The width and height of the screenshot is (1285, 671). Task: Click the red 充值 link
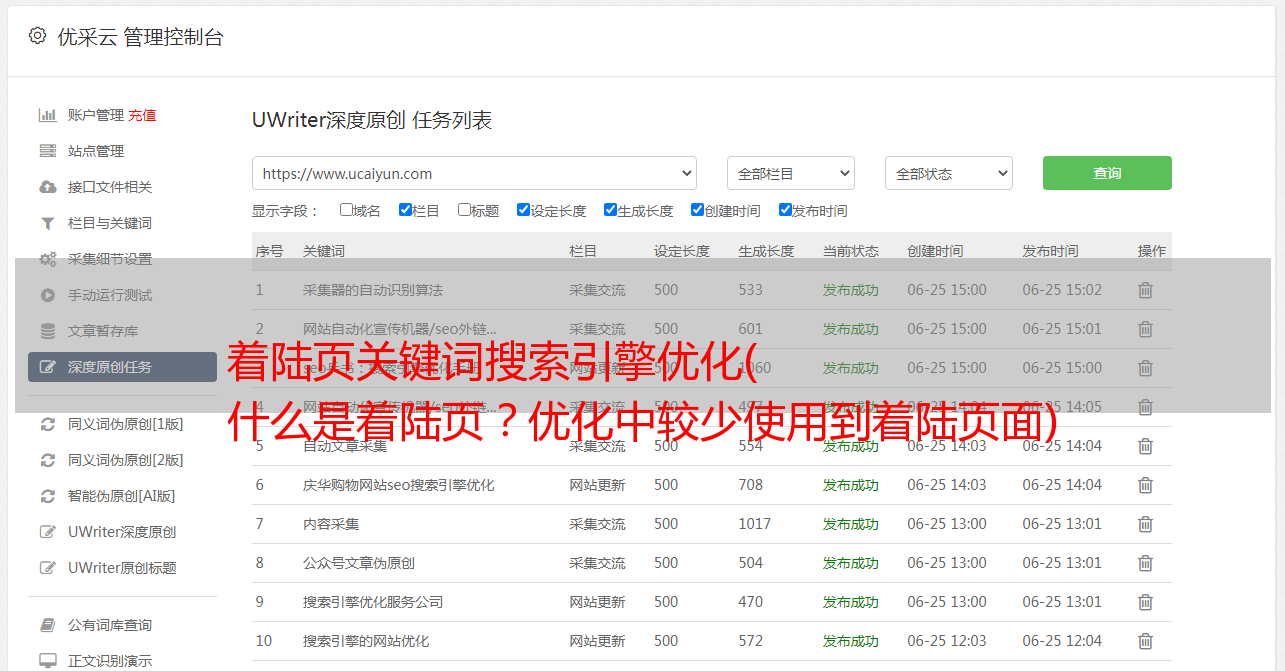(x=142, y=115)
